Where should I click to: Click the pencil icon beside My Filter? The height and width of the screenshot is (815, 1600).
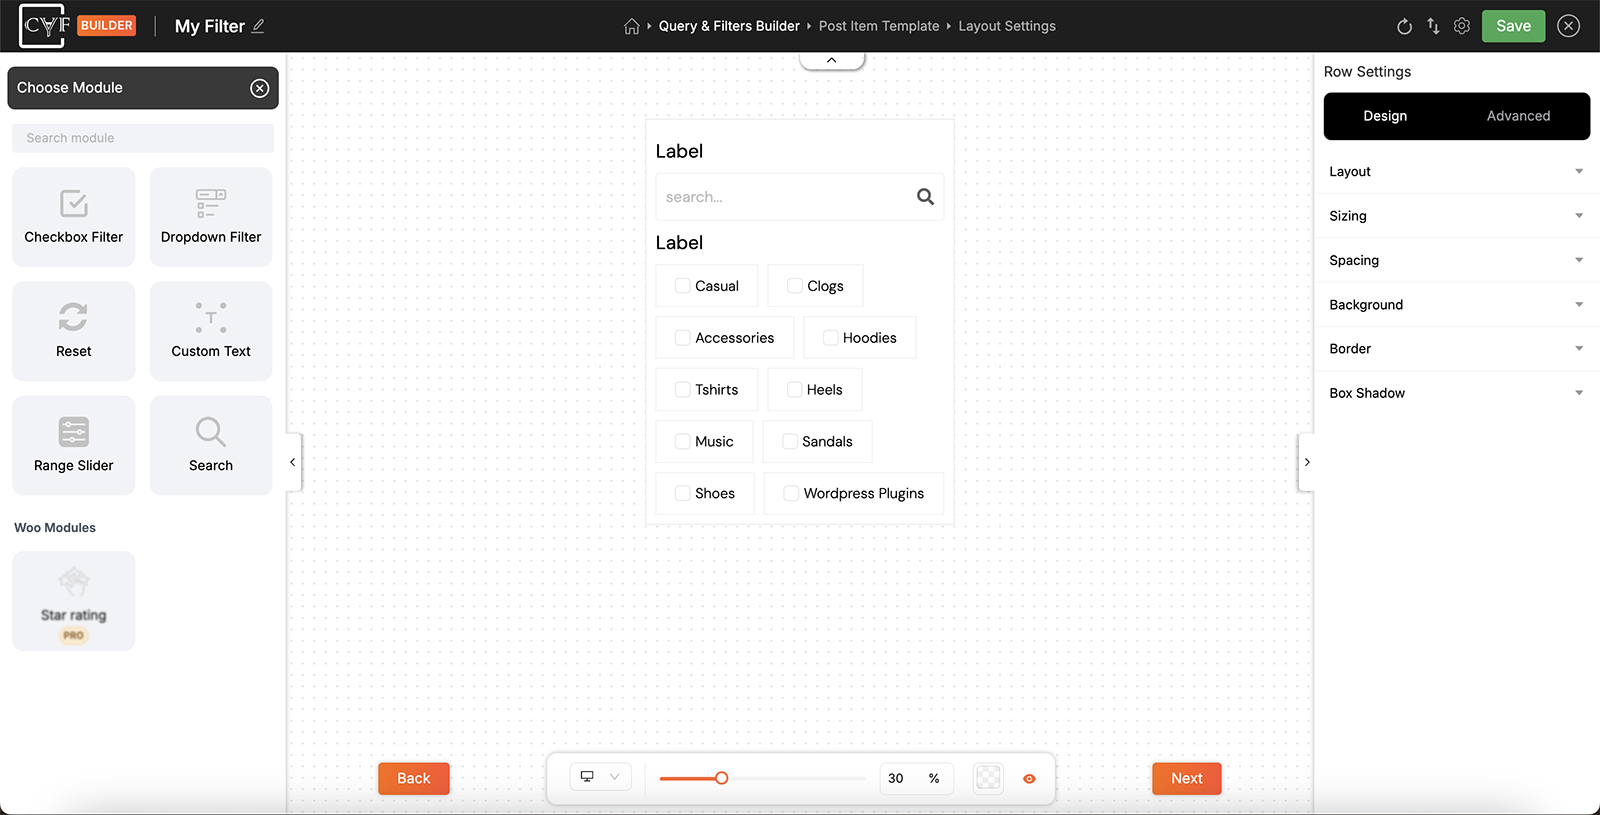click(258, 26)
